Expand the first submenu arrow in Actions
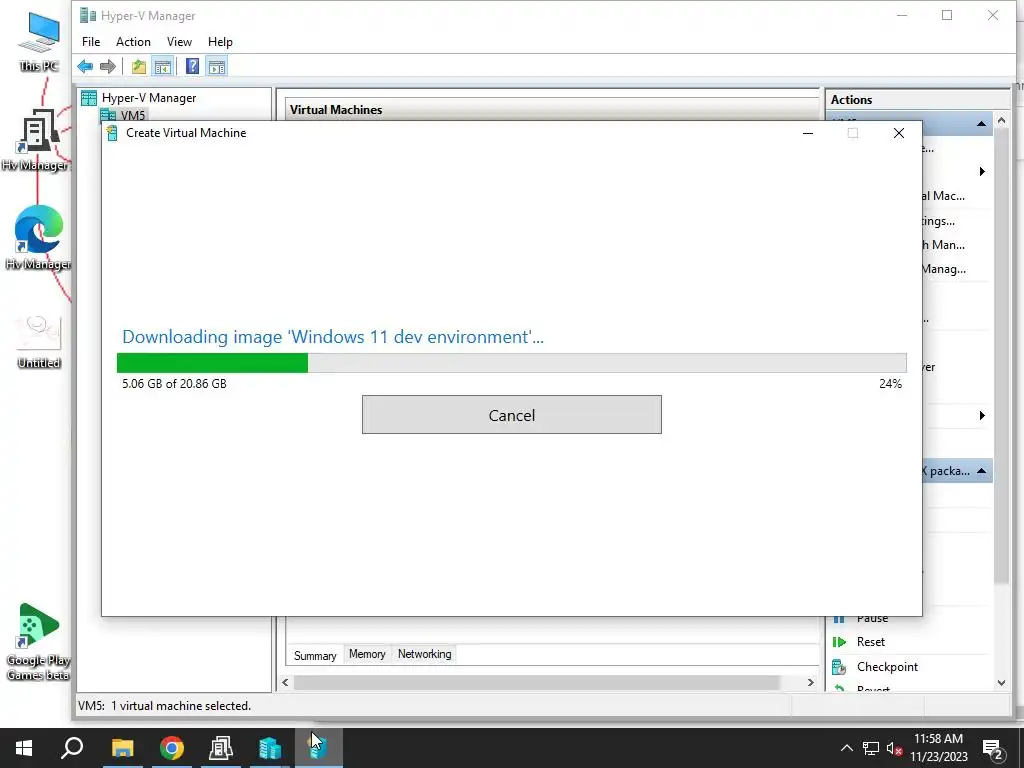The image size is (1024, 768). pyautogui.click(x=982, y=172)
